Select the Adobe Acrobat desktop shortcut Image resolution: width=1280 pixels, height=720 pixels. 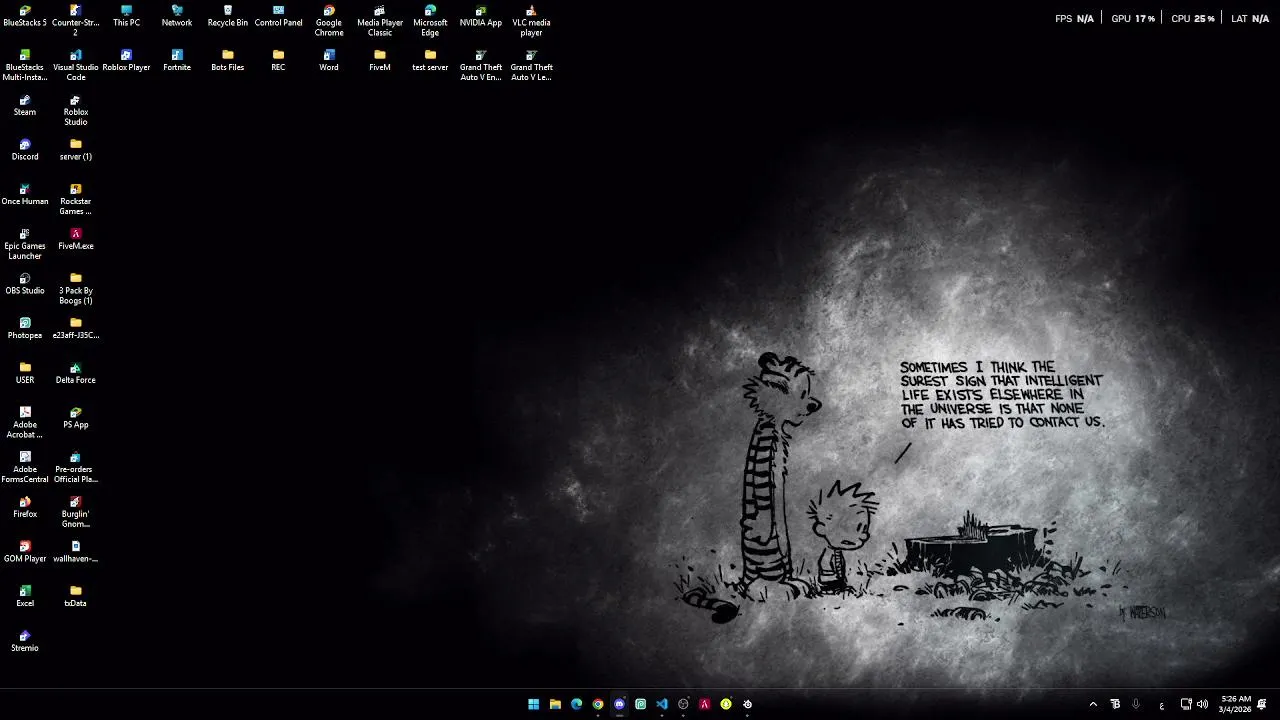coord(25,423)
